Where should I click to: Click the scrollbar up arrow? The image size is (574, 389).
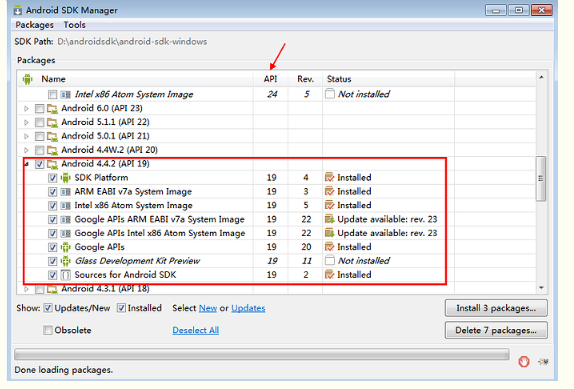541,77
